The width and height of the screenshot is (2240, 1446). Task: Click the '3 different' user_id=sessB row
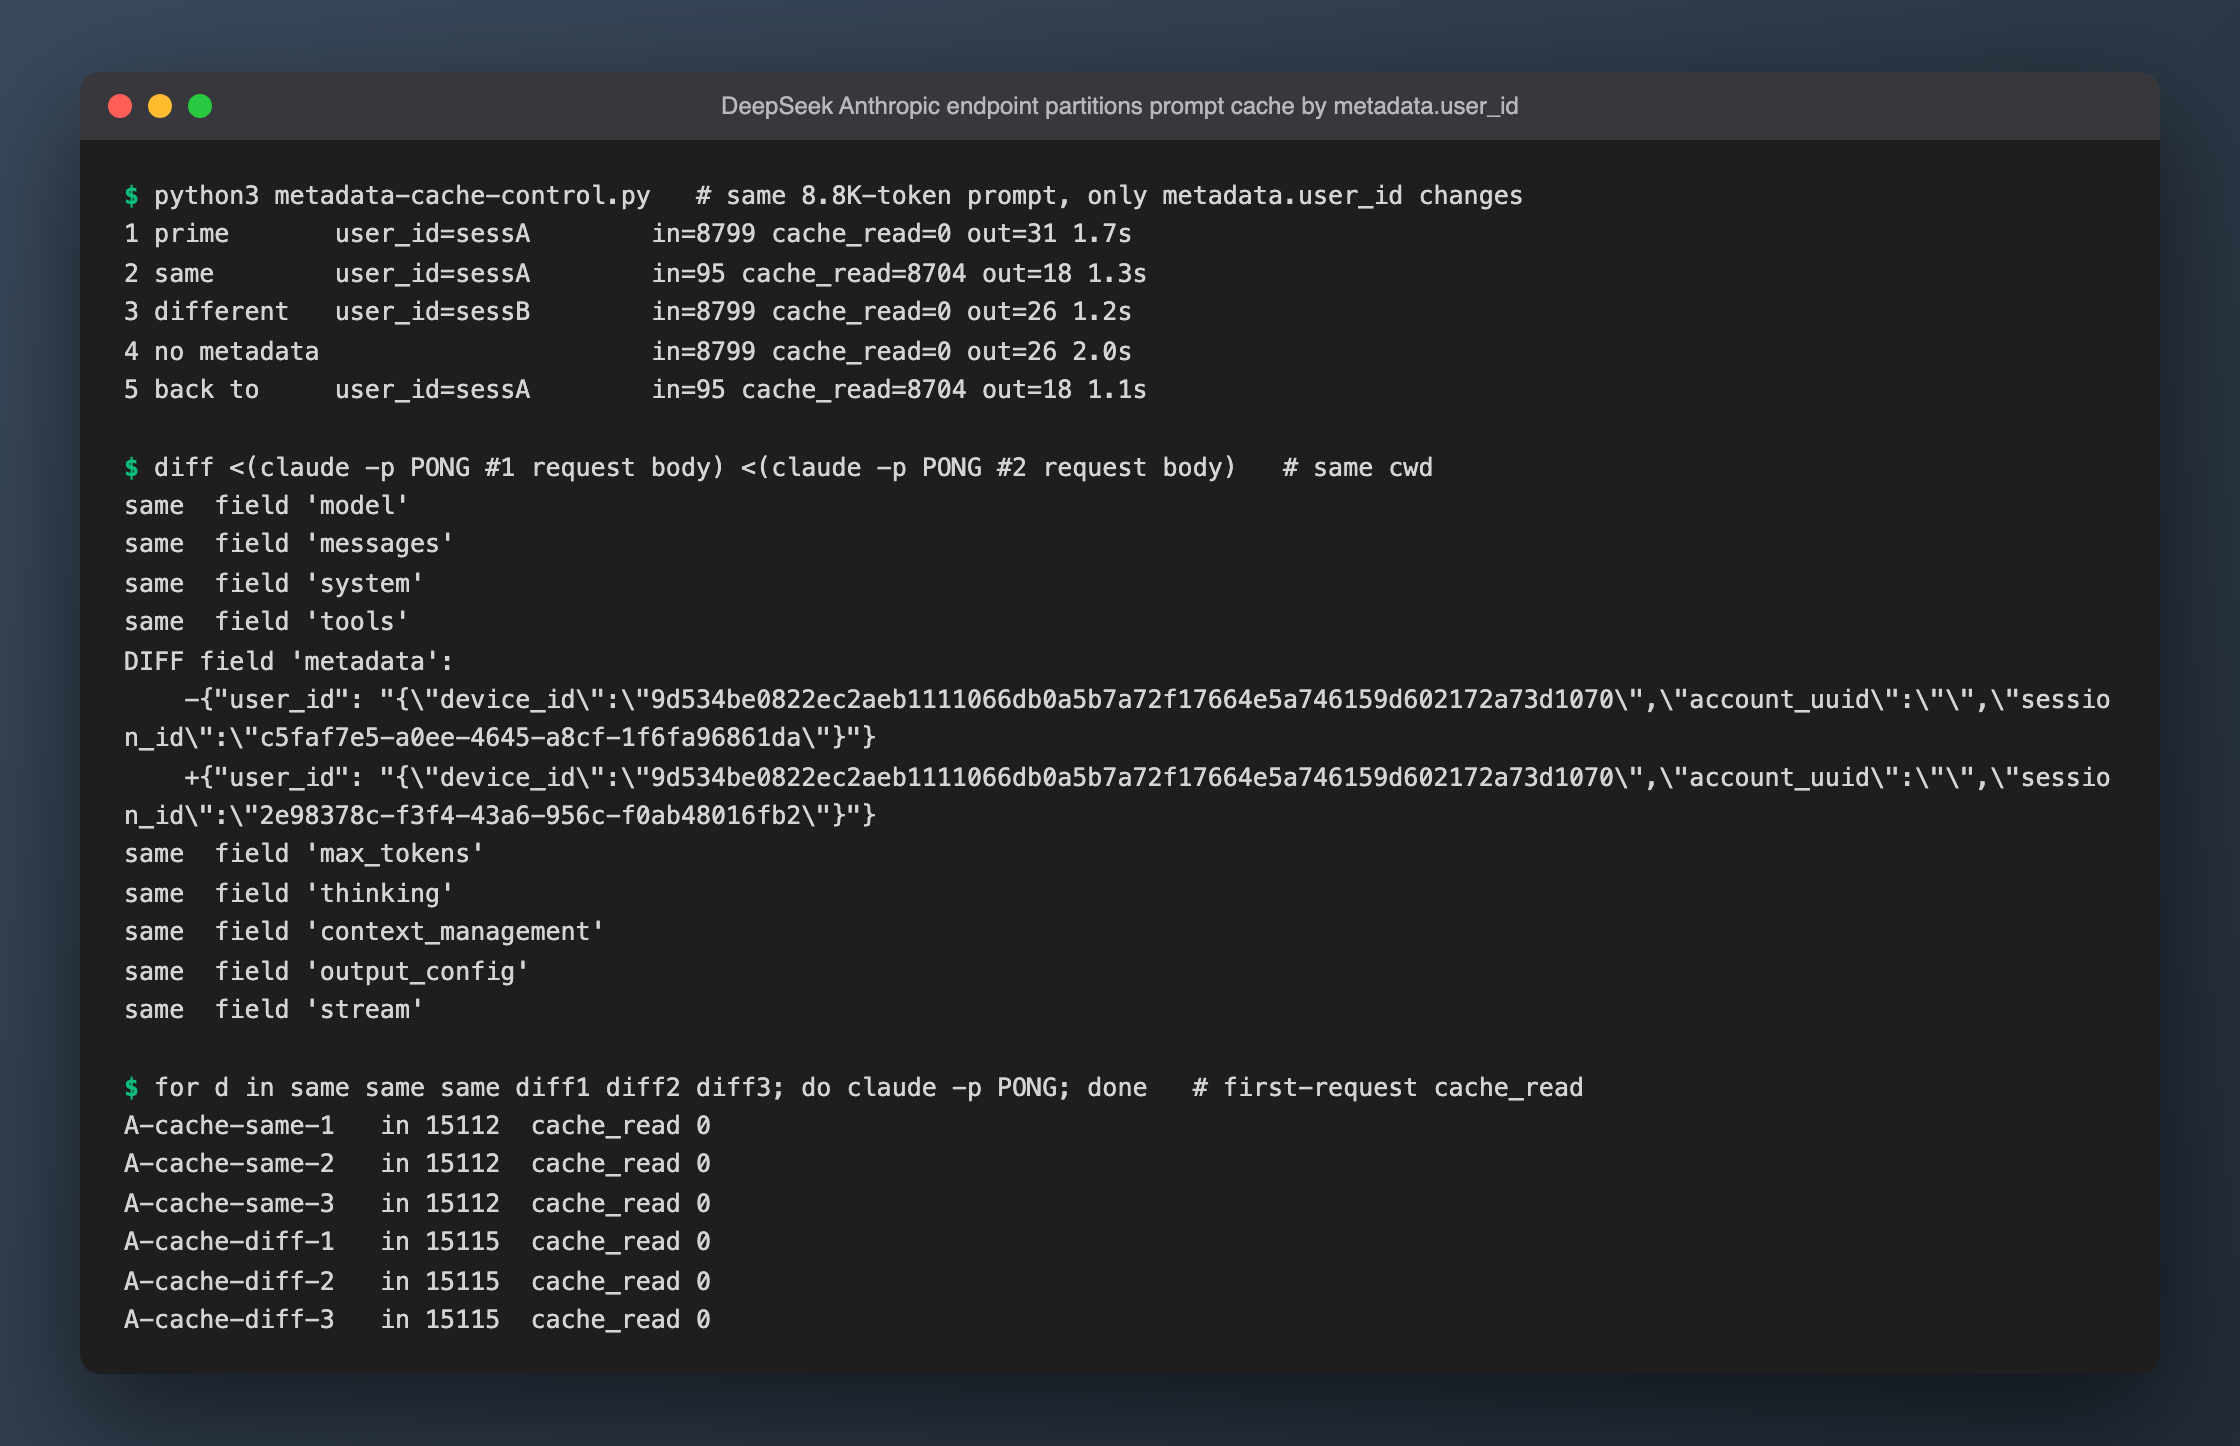[x=628, y=312]
